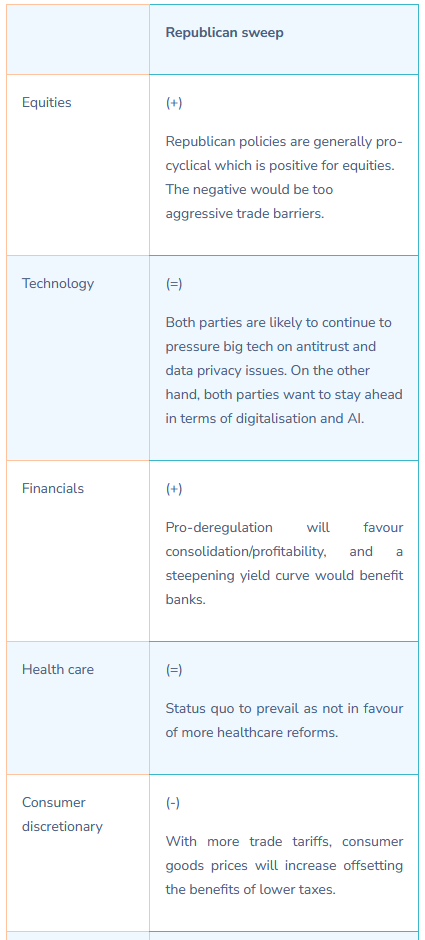Click the (+) rating in Financials row
The image size is (425, 940).
point(174,489)
